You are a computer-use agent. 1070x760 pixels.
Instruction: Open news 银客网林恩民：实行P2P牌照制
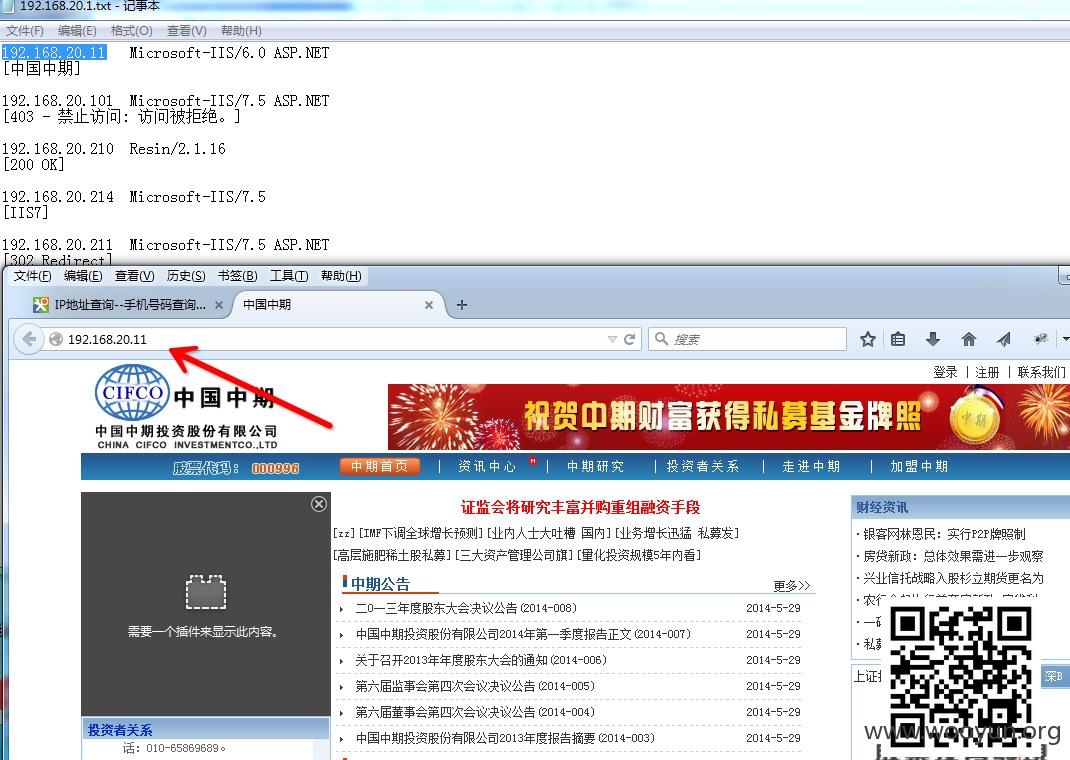(x=944, y=534)
